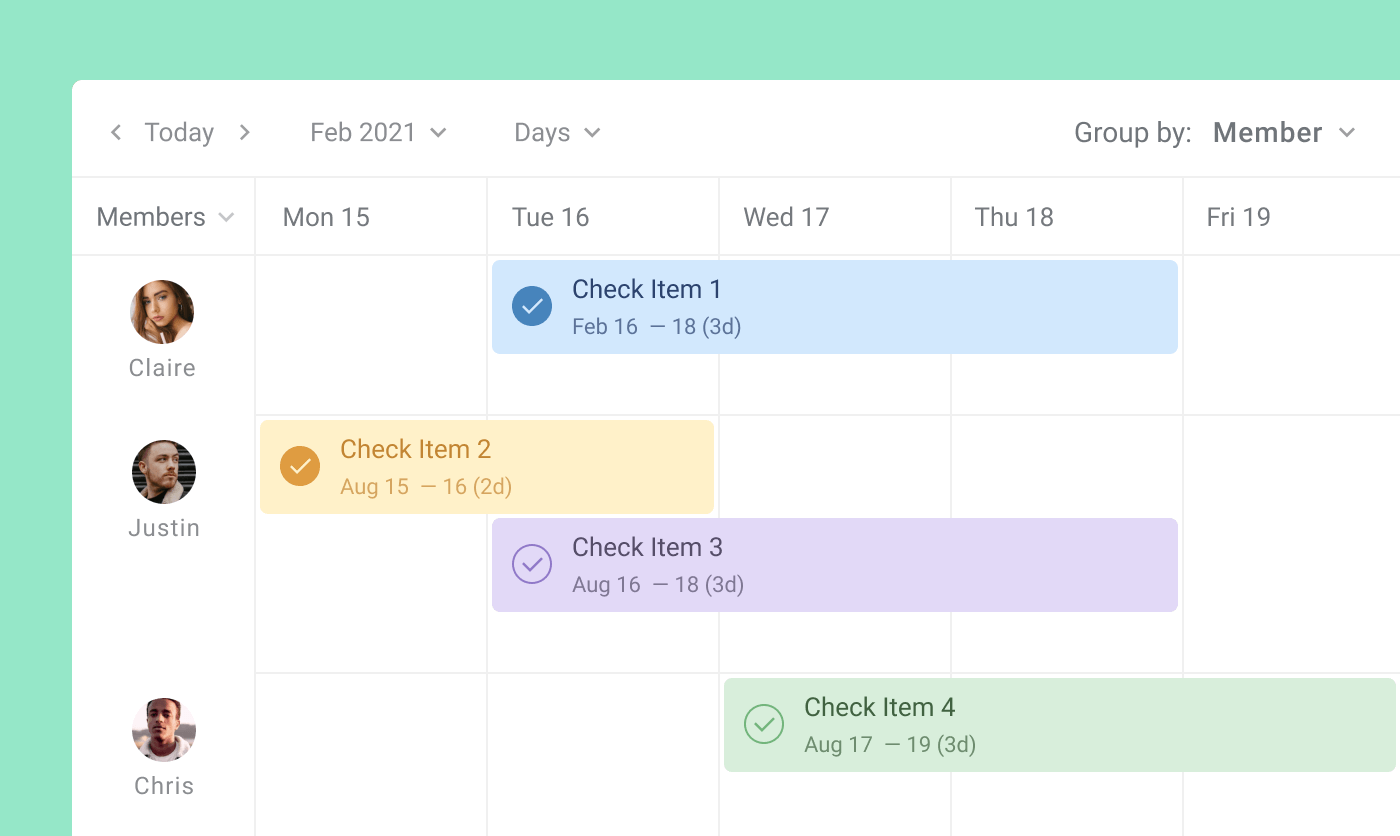1400x836 pixels.
Task: Expand the Members column chevron
Action: pyautogui.click(x=226, y=216)
